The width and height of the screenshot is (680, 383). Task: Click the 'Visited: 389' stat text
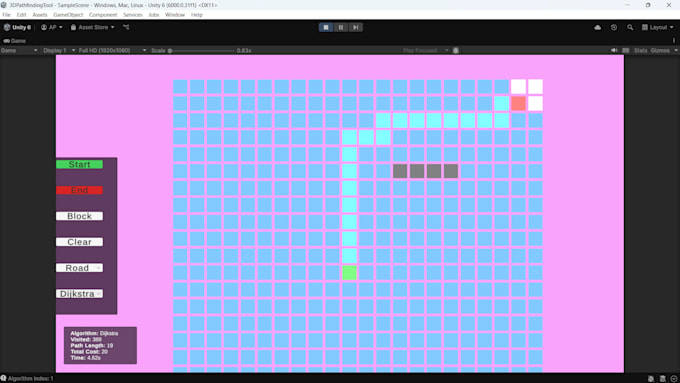point(86,340)
